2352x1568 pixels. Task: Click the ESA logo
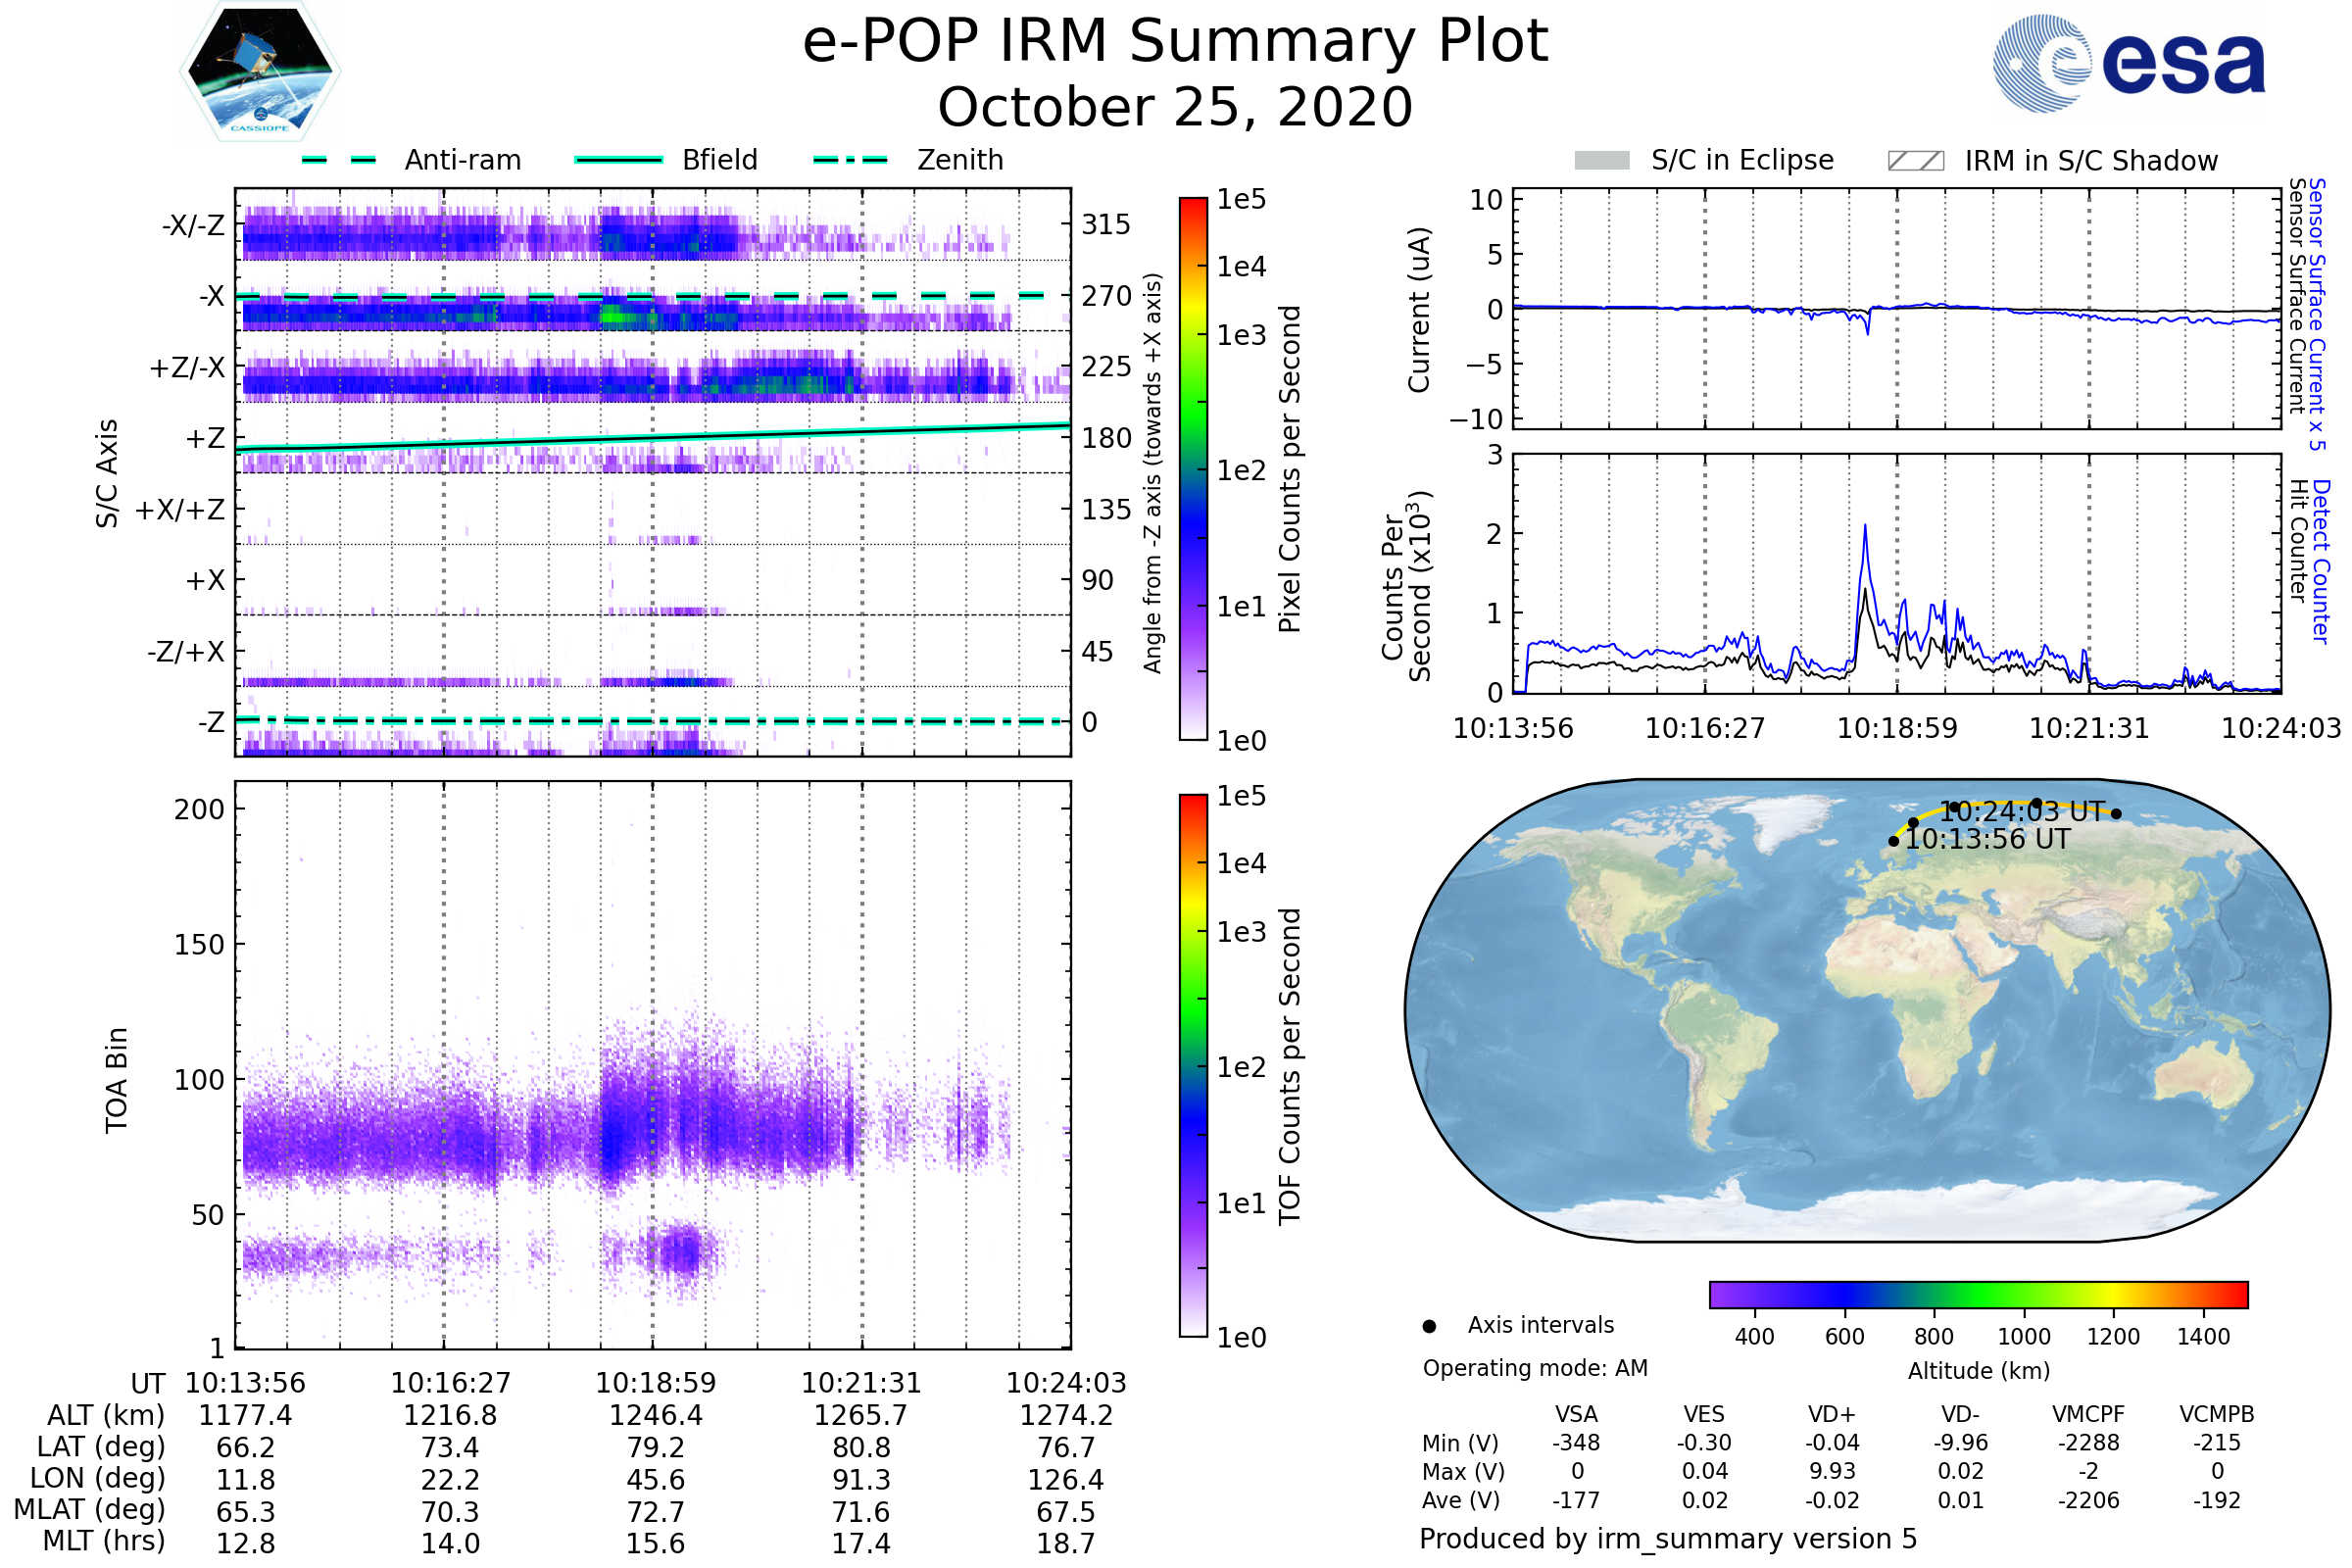pos(2129,63)
